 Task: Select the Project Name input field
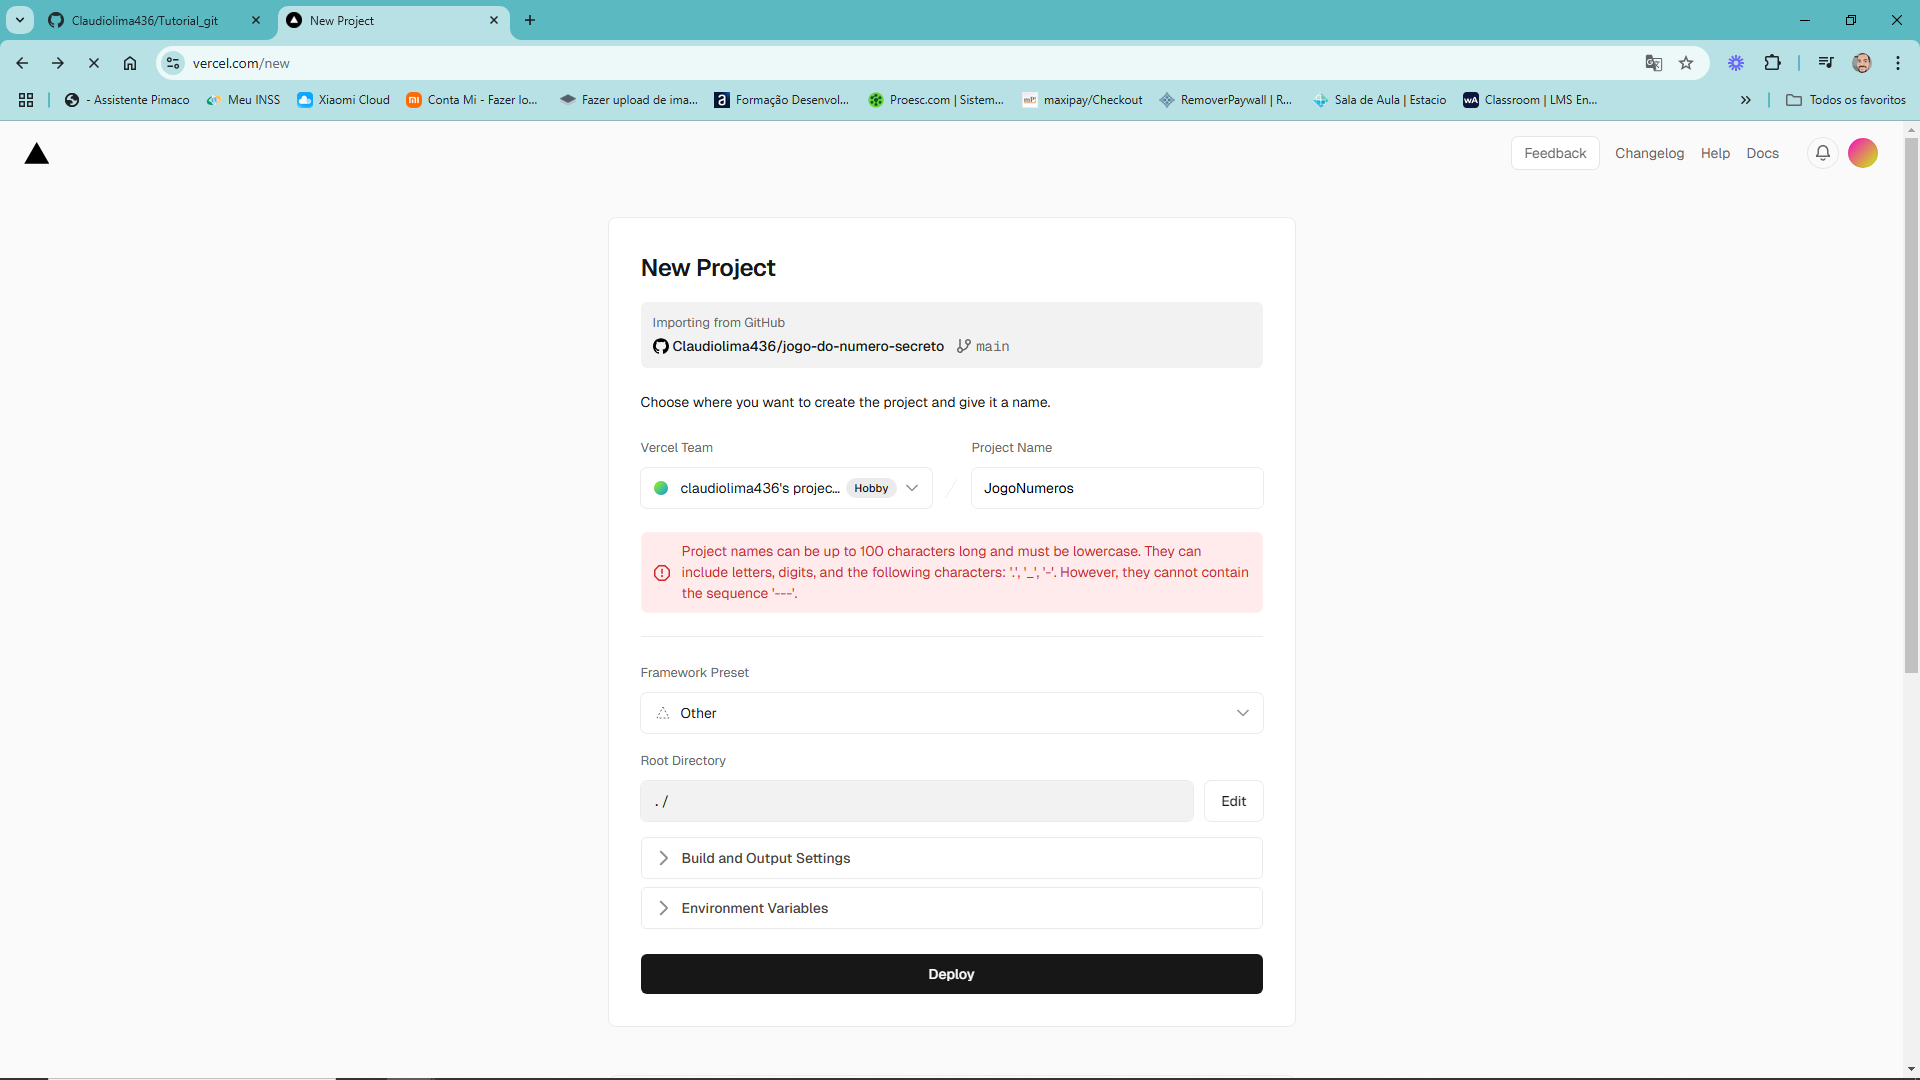[1116, 487]
